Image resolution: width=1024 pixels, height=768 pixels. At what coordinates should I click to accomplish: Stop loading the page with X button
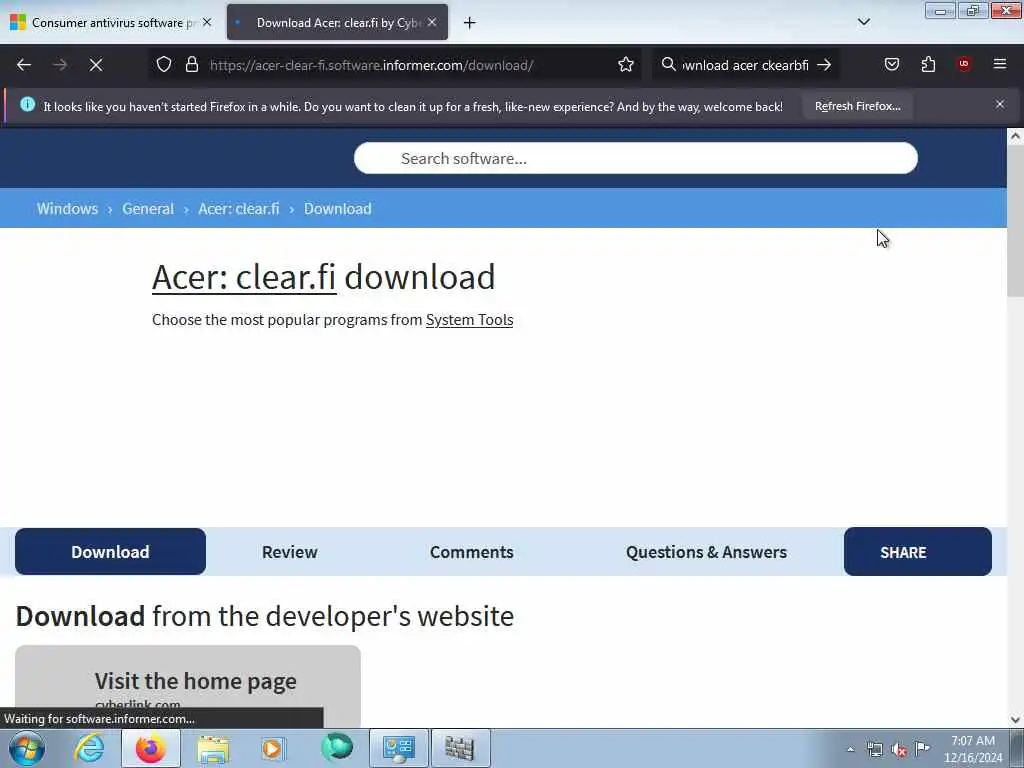(x=96, y=65)
